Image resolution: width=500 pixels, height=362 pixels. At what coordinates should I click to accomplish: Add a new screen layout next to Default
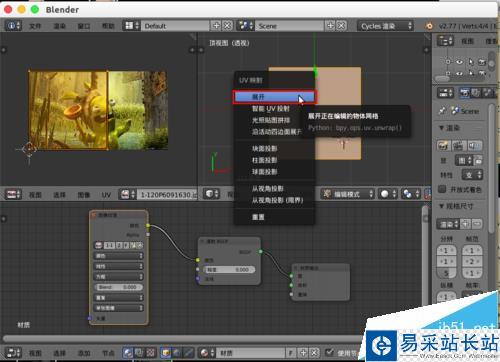[x=216, y=26]
